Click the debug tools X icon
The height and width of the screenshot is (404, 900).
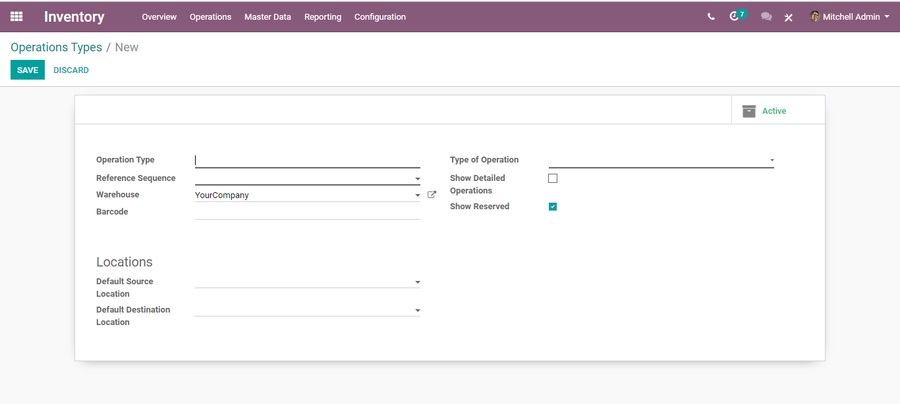788,17
